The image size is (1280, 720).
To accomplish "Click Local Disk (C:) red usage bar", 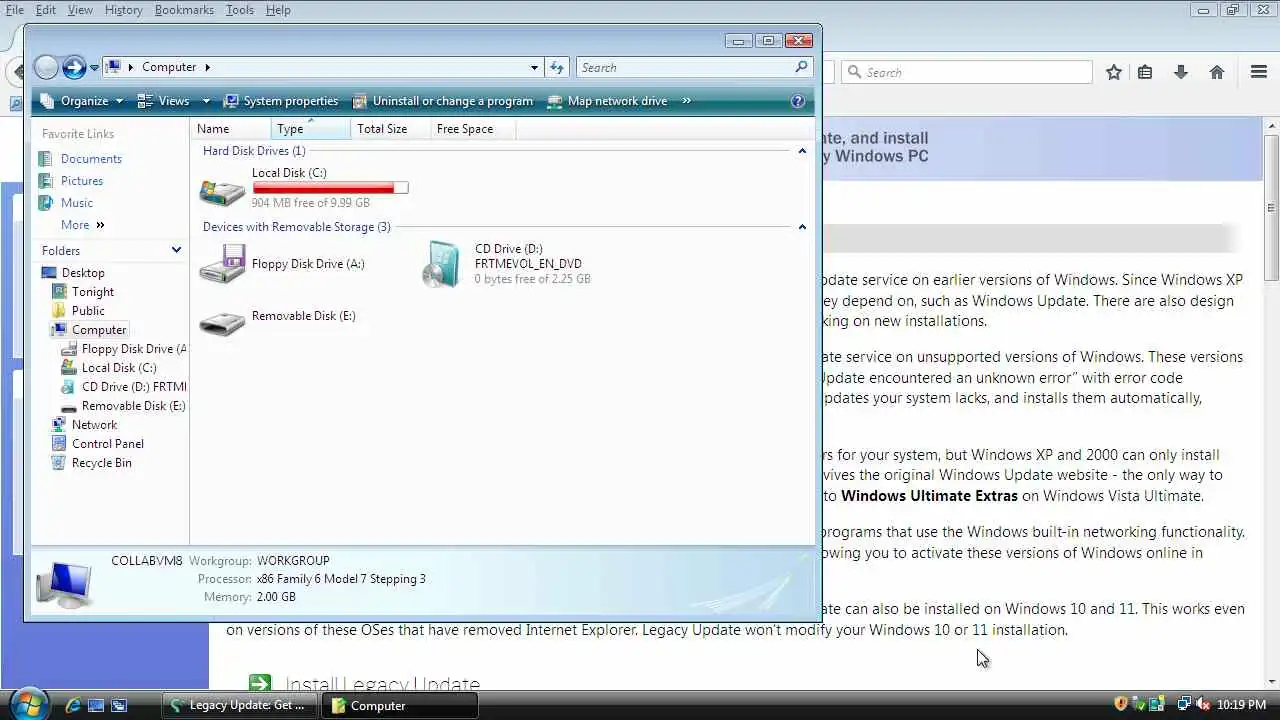I will click(330, 188).
